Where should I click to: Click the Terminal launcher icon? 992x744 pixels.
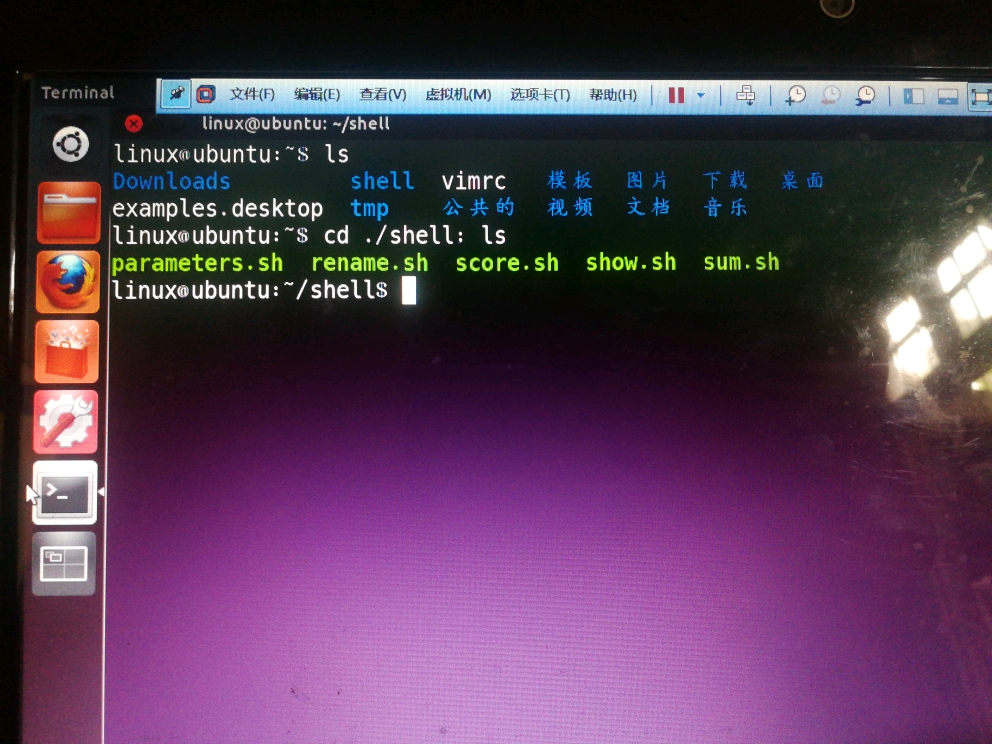click(x=65, y=492)
